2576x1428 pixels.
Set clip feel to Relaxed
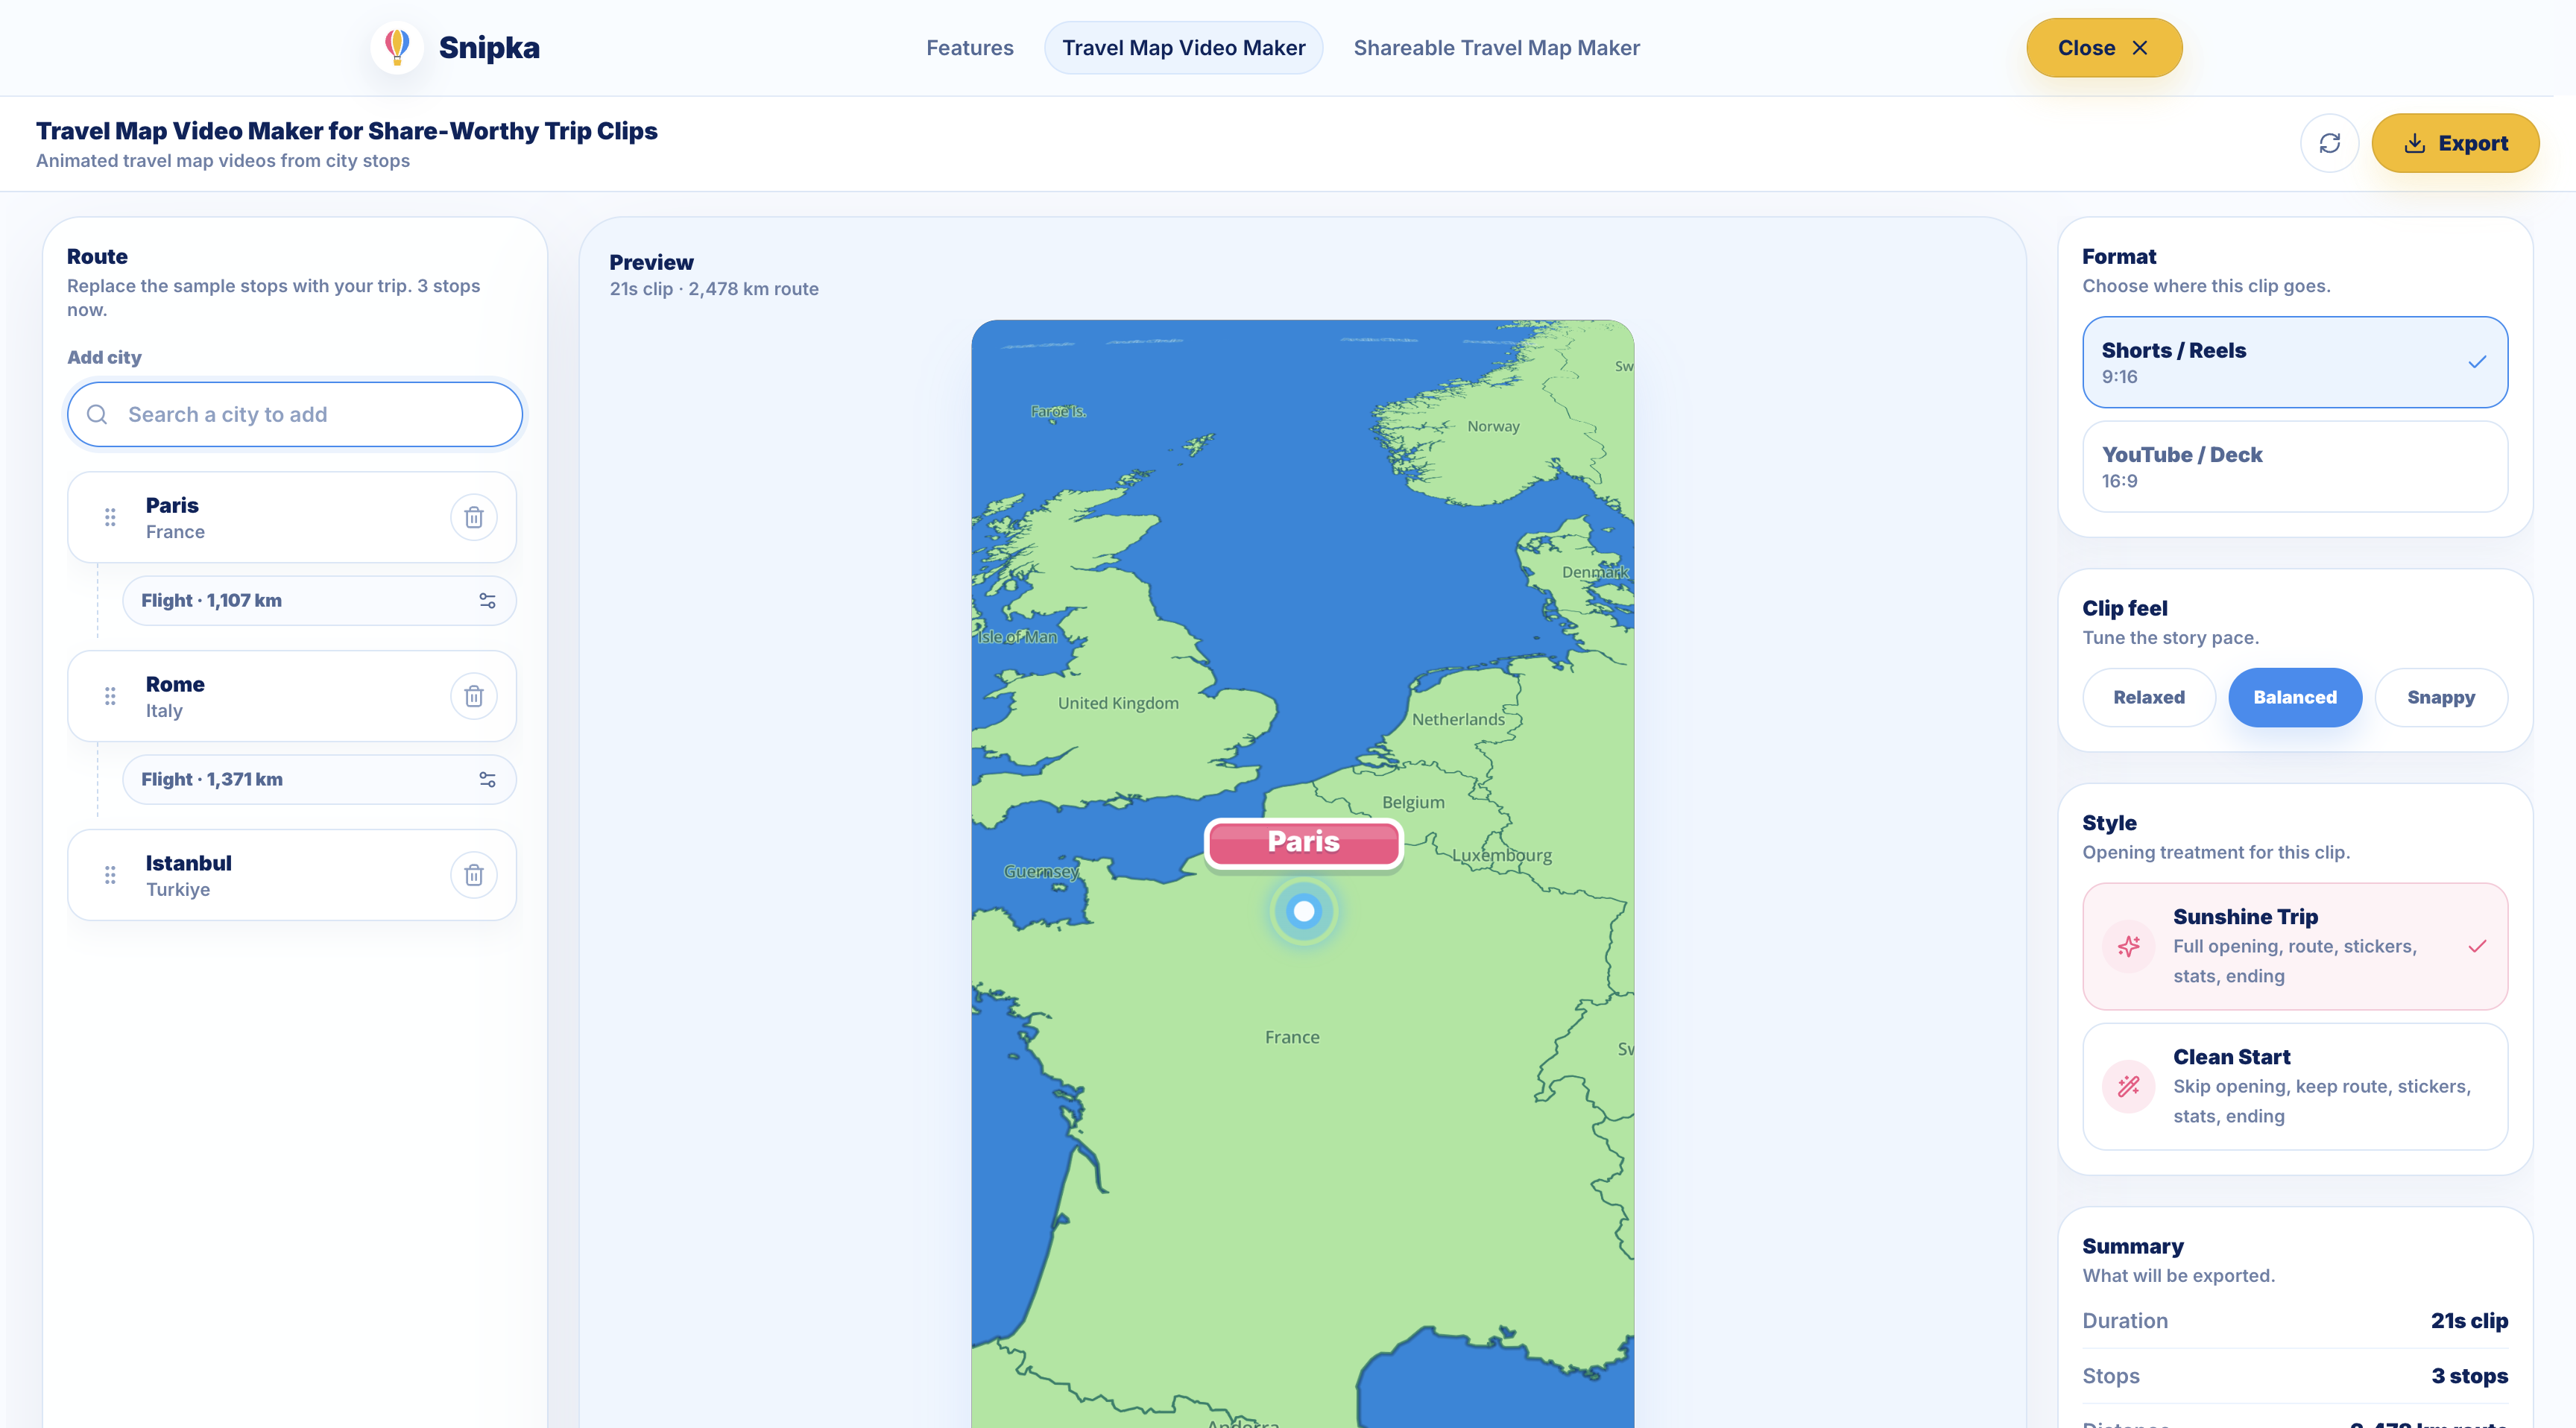coord(2148,697)
